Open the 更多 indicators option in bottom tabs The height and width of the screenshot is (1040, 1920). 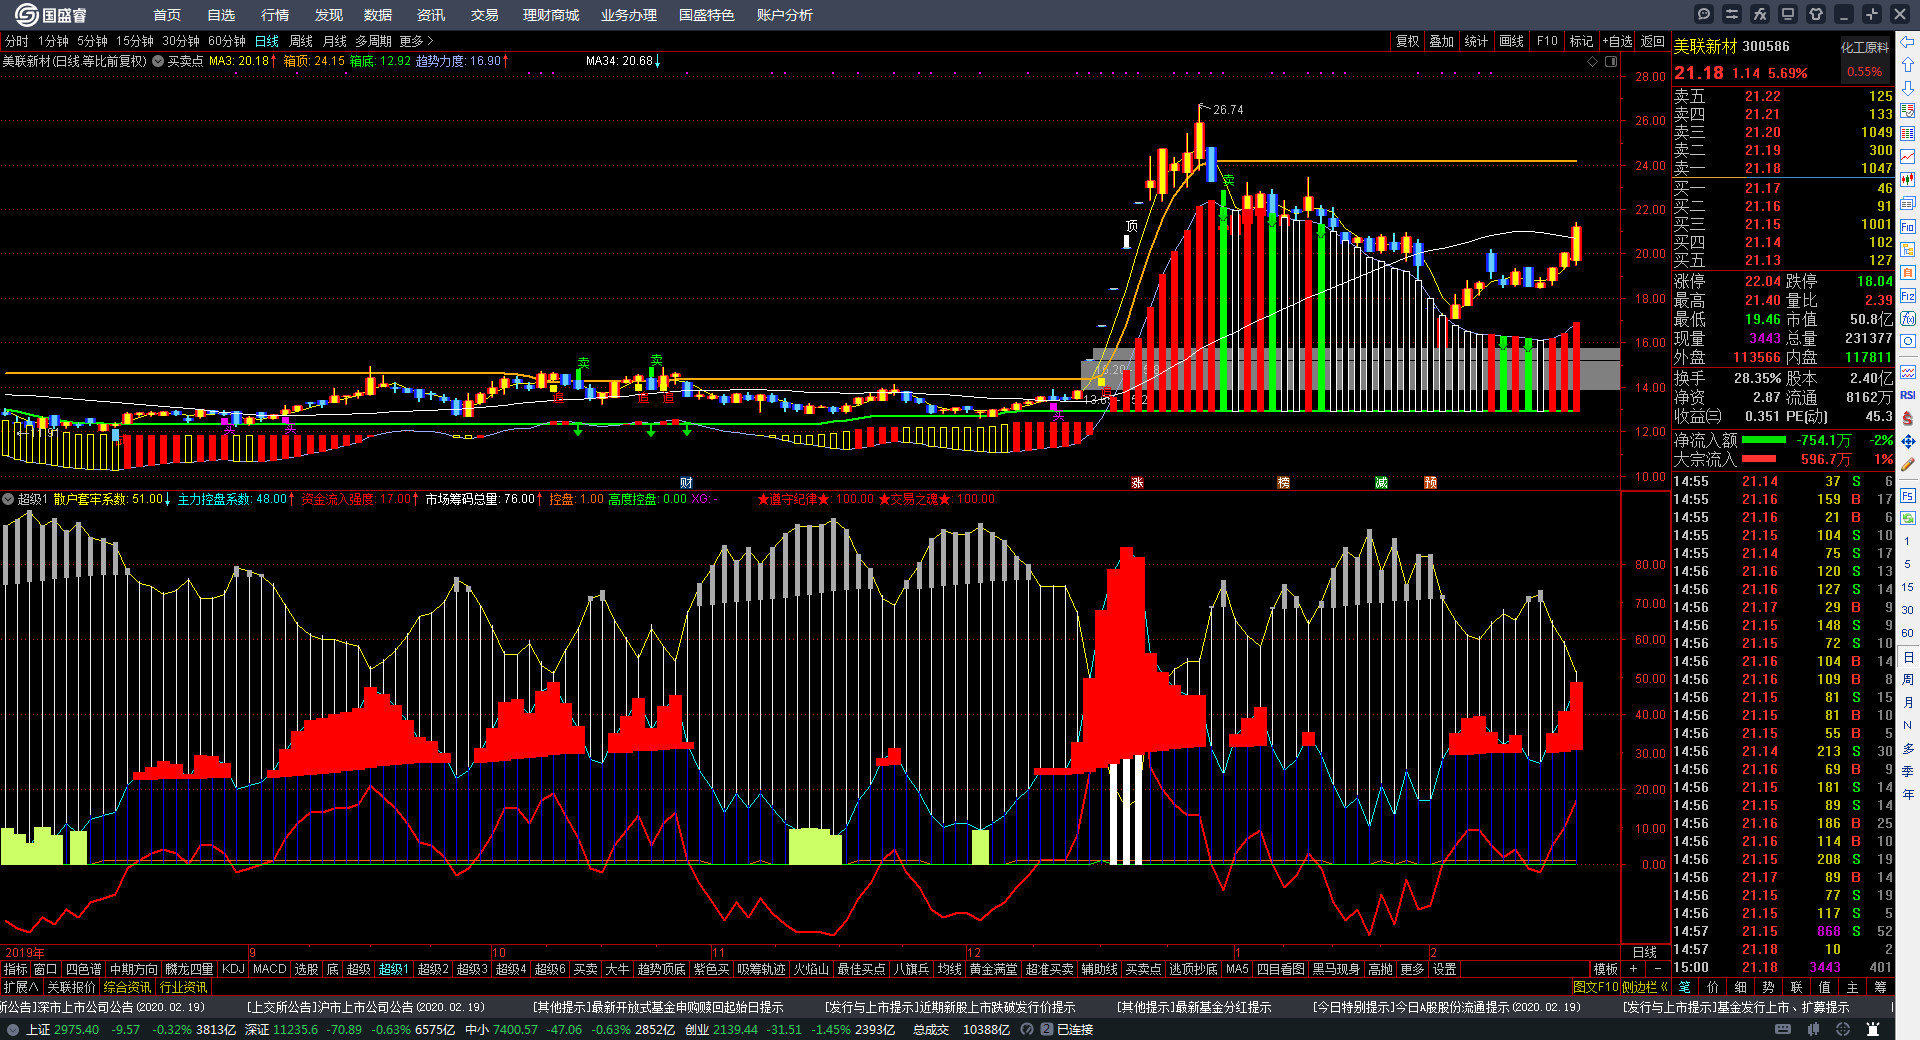1412,969
